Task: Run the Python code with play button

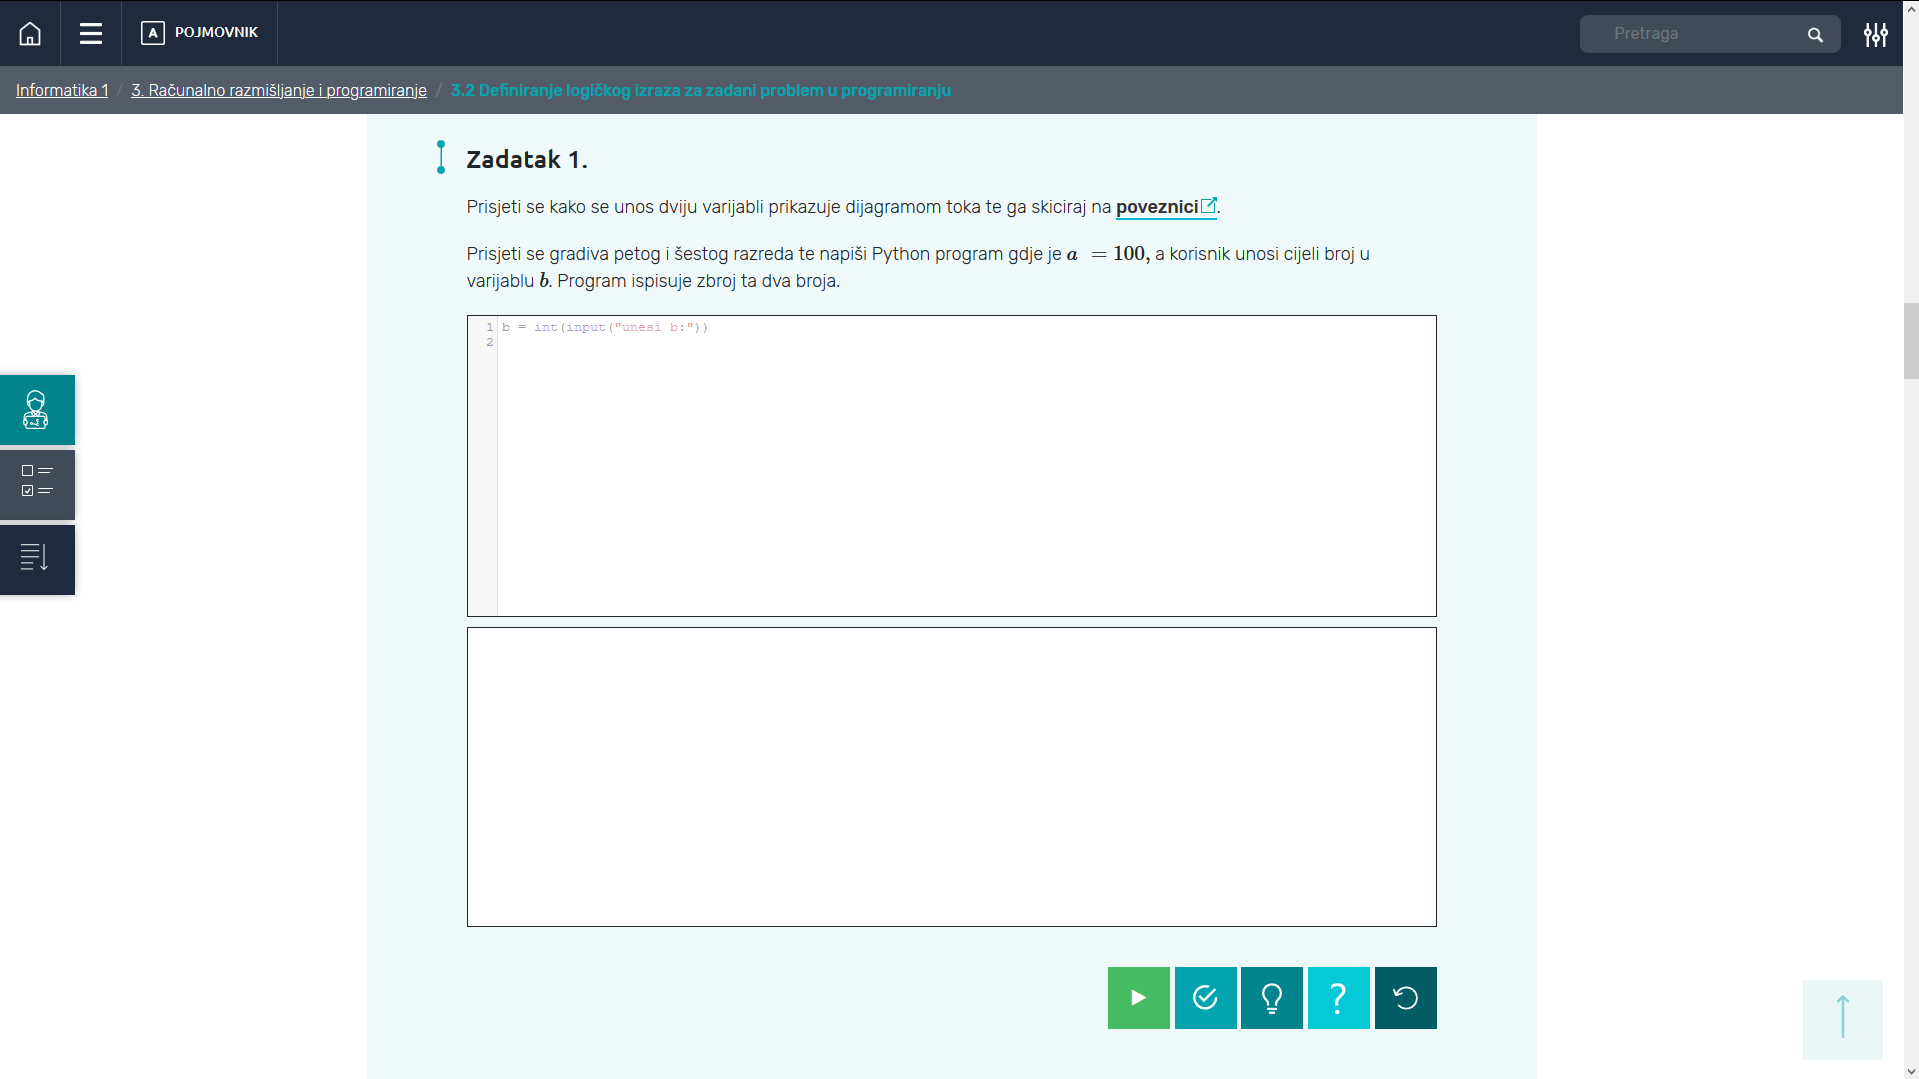Action: (x=1138, y=997)
